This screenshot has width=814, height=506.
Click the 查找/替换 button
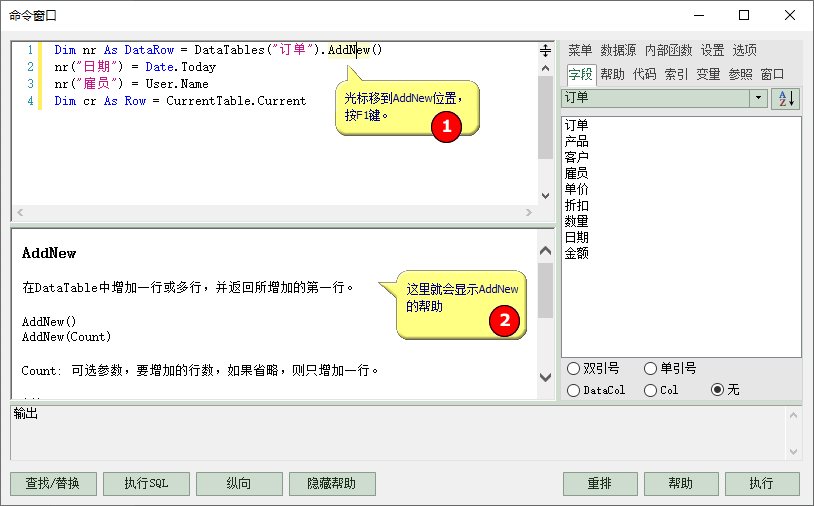click(x=53, y=484)
